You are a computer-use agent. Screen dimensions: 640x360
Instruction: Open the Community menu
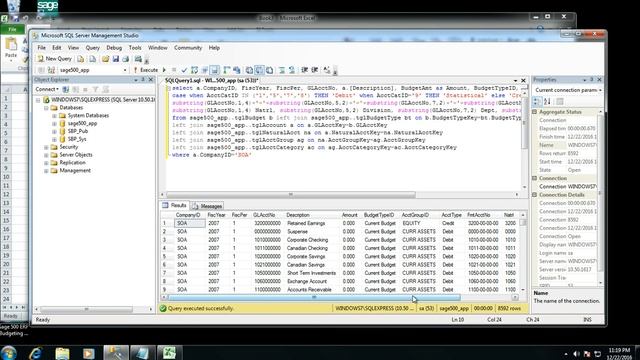click(x=188, y=48)
